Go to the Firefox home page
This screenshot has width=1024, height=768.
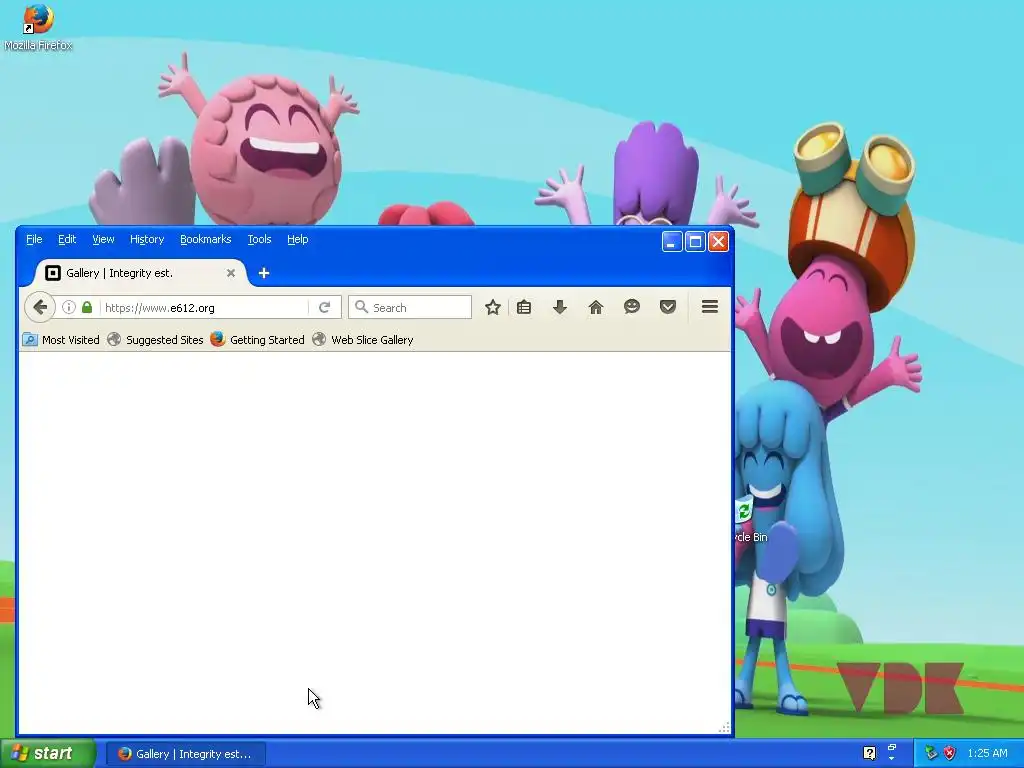(596, 307)
